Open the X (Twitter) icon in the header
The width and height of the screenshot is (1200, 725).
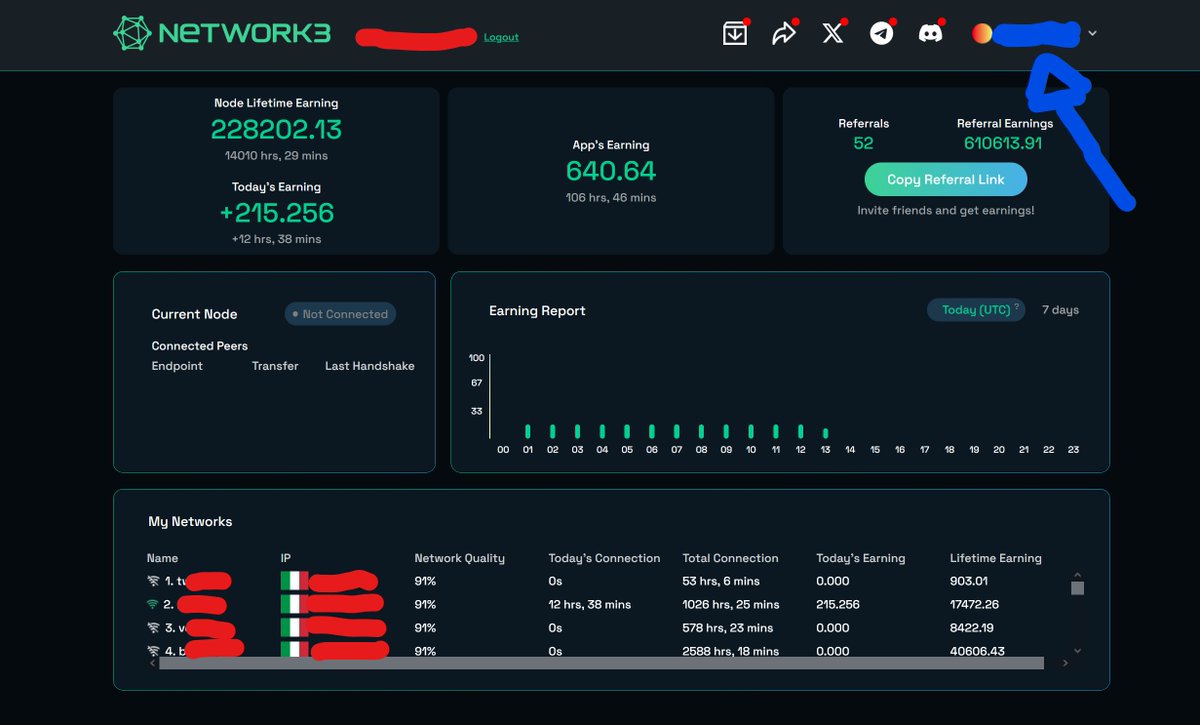pos(832,33)
